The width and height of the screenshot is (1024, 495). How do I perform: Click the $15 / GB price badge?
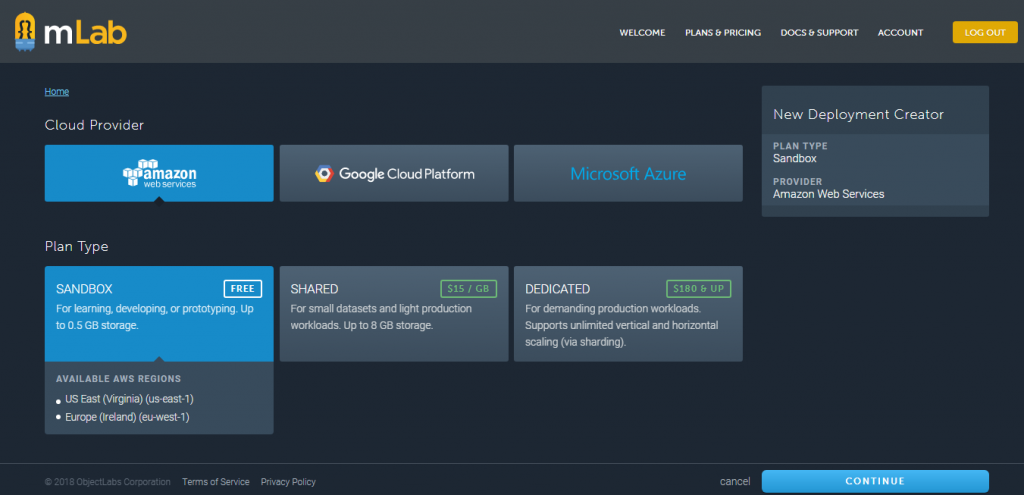point(468,289)
